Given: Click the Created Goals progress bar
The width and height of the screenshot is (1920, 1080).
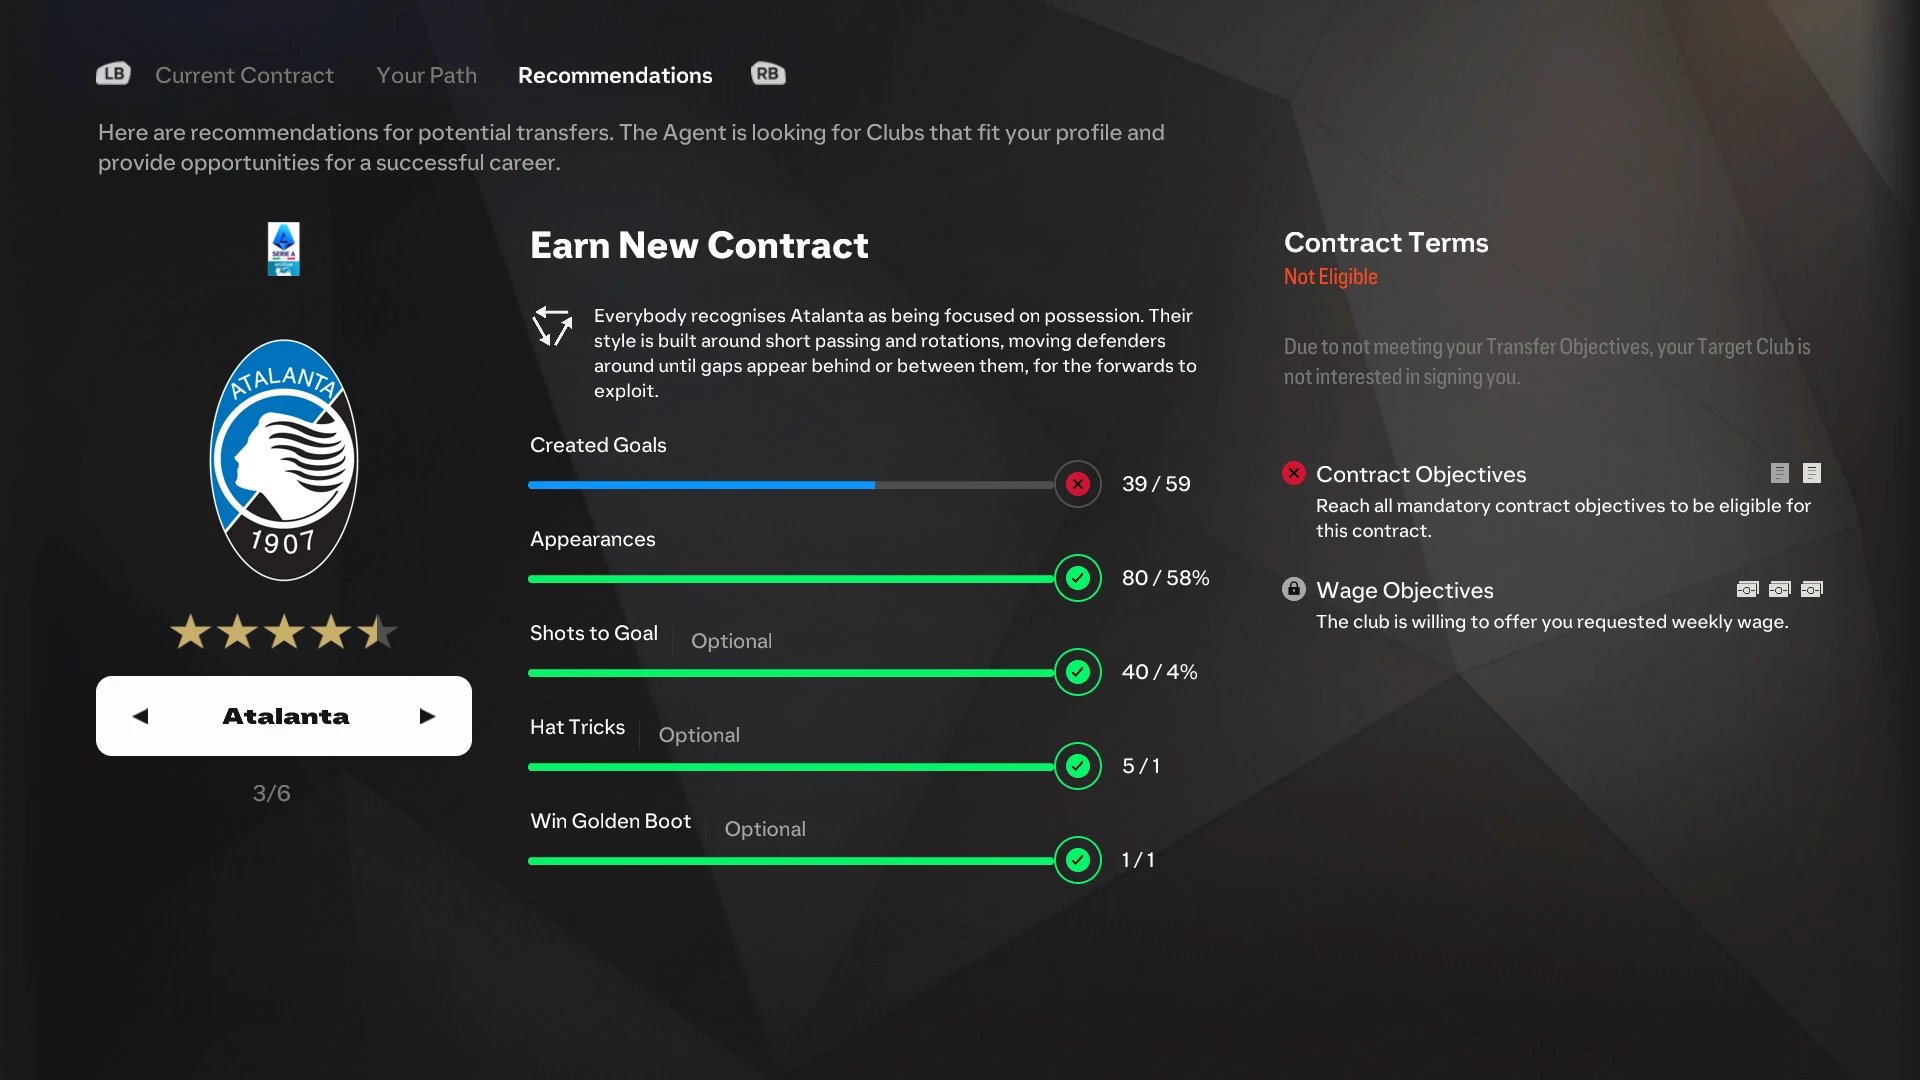Looking at the screenshot, I should (x=791, y=485).
